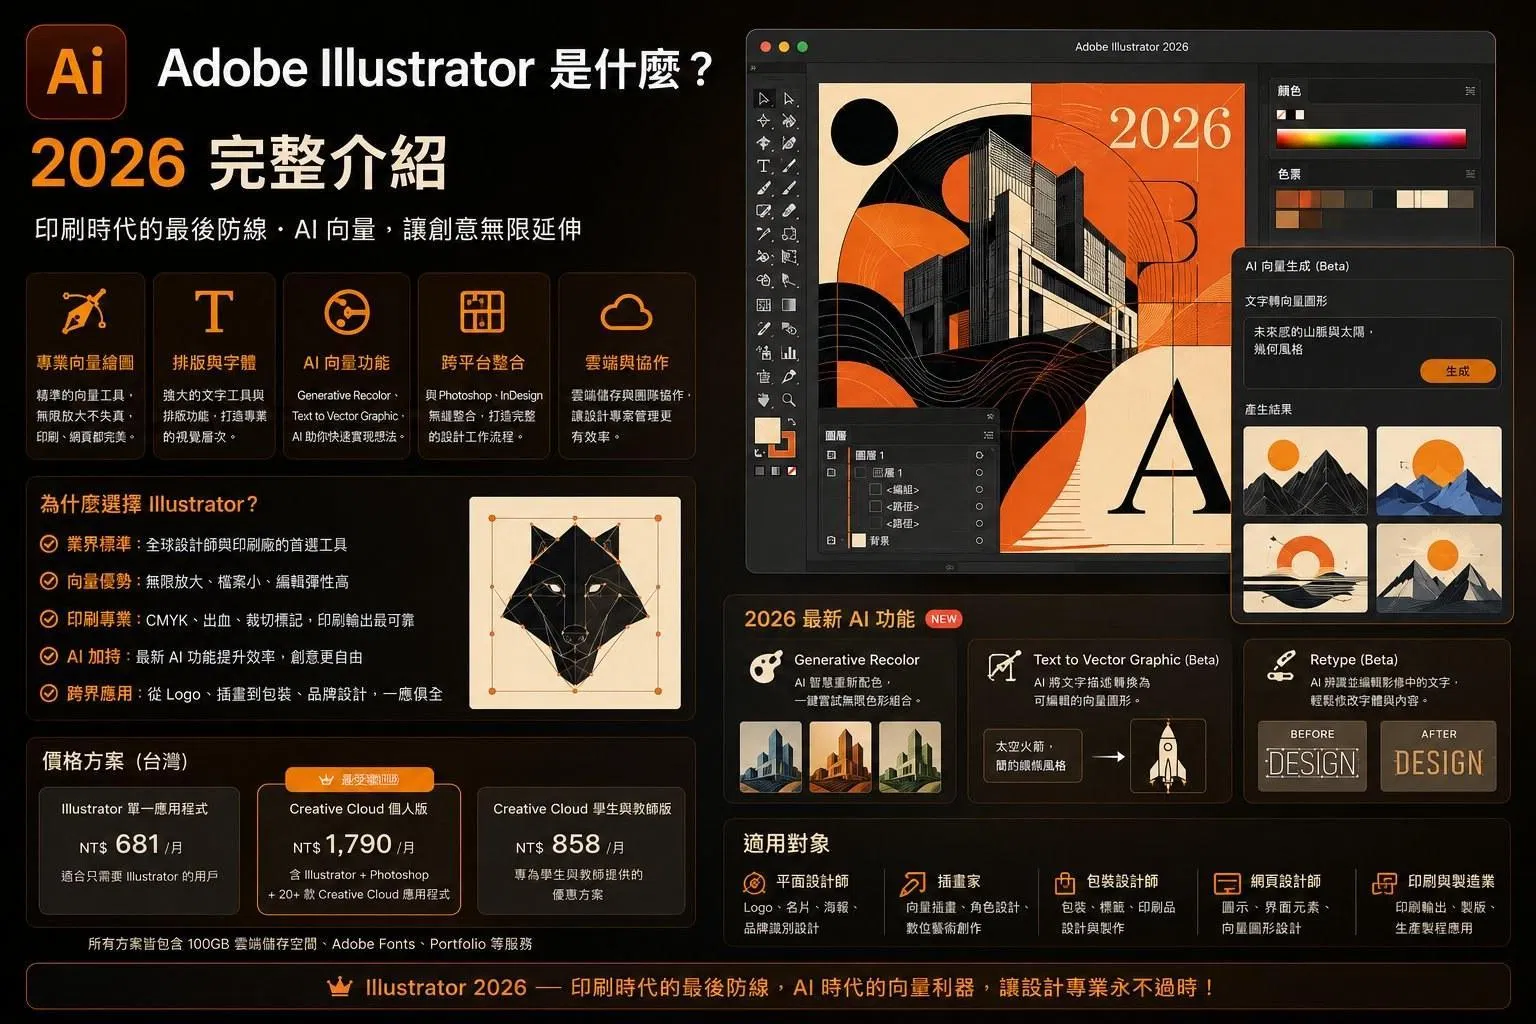Click the white swatch in the 顏色 panel
The image size is (1536, 1024).
click(x=1300, y=115)
